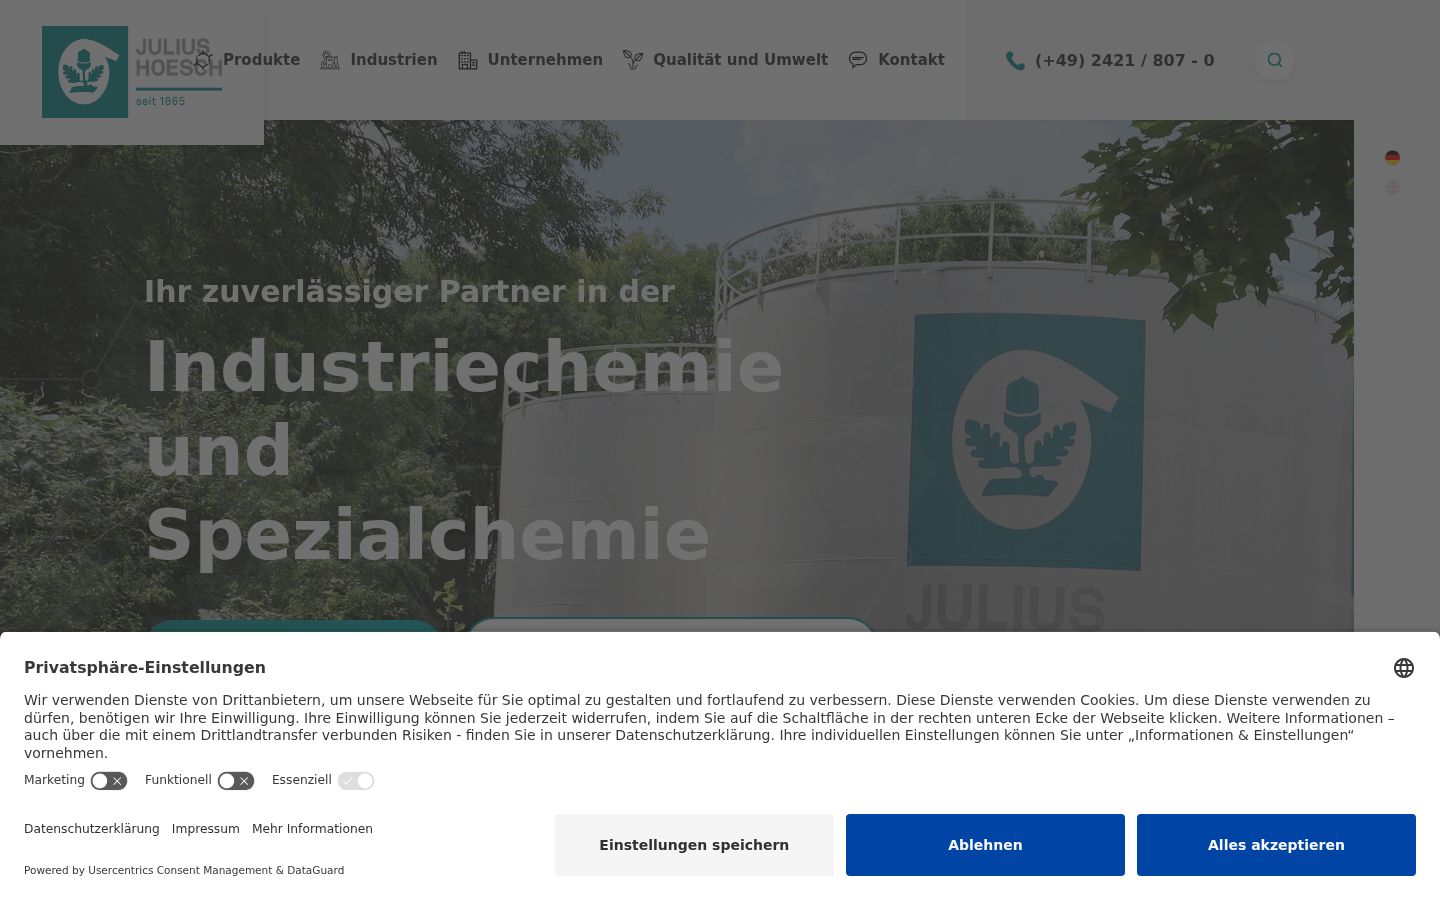Click the Powered by Usercentrics text

coord(184,870)
